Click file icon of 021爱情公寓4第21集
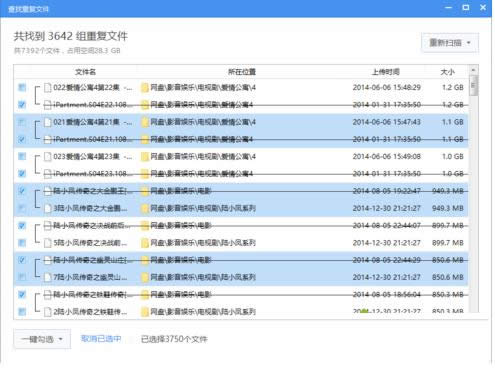495x368 pixels. [x=48, y=122]
